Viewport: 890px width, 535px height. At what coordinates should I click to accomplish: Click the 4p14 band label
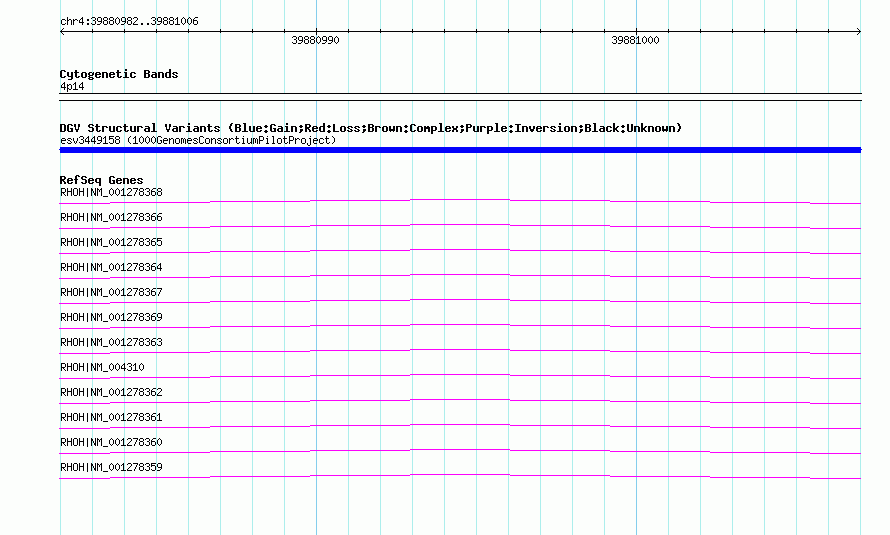tap(72, 87)
